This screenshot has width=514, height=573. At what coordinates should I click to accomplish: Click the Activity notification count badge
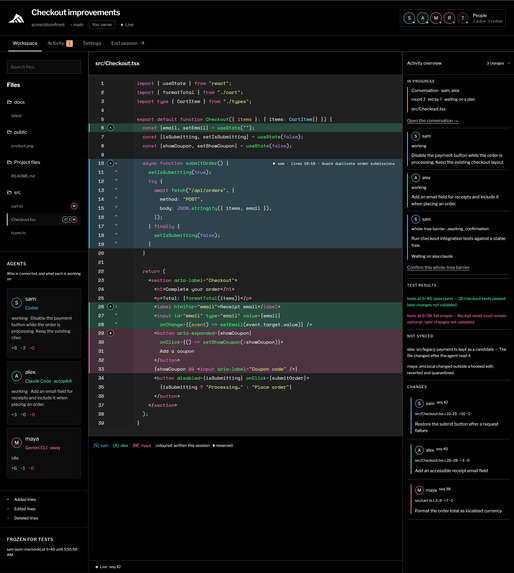point(69,43)
